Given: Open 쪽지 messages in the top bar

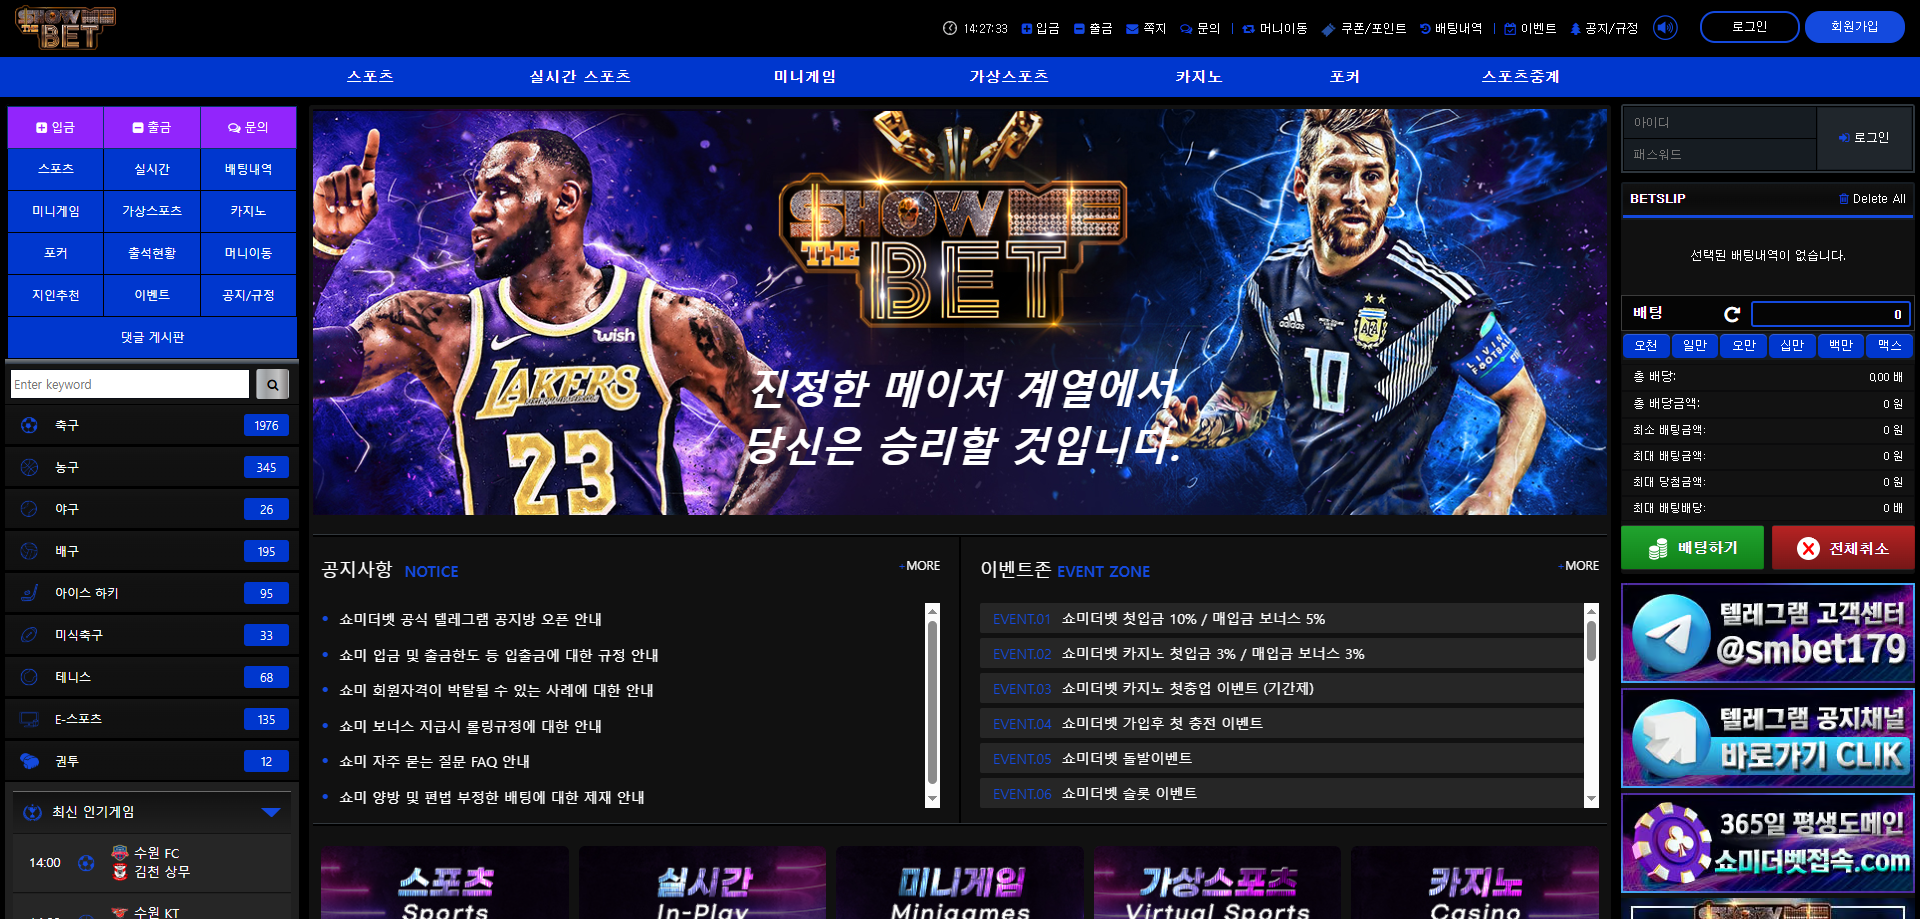Looking at the screenshot, I should [1146, 28].
